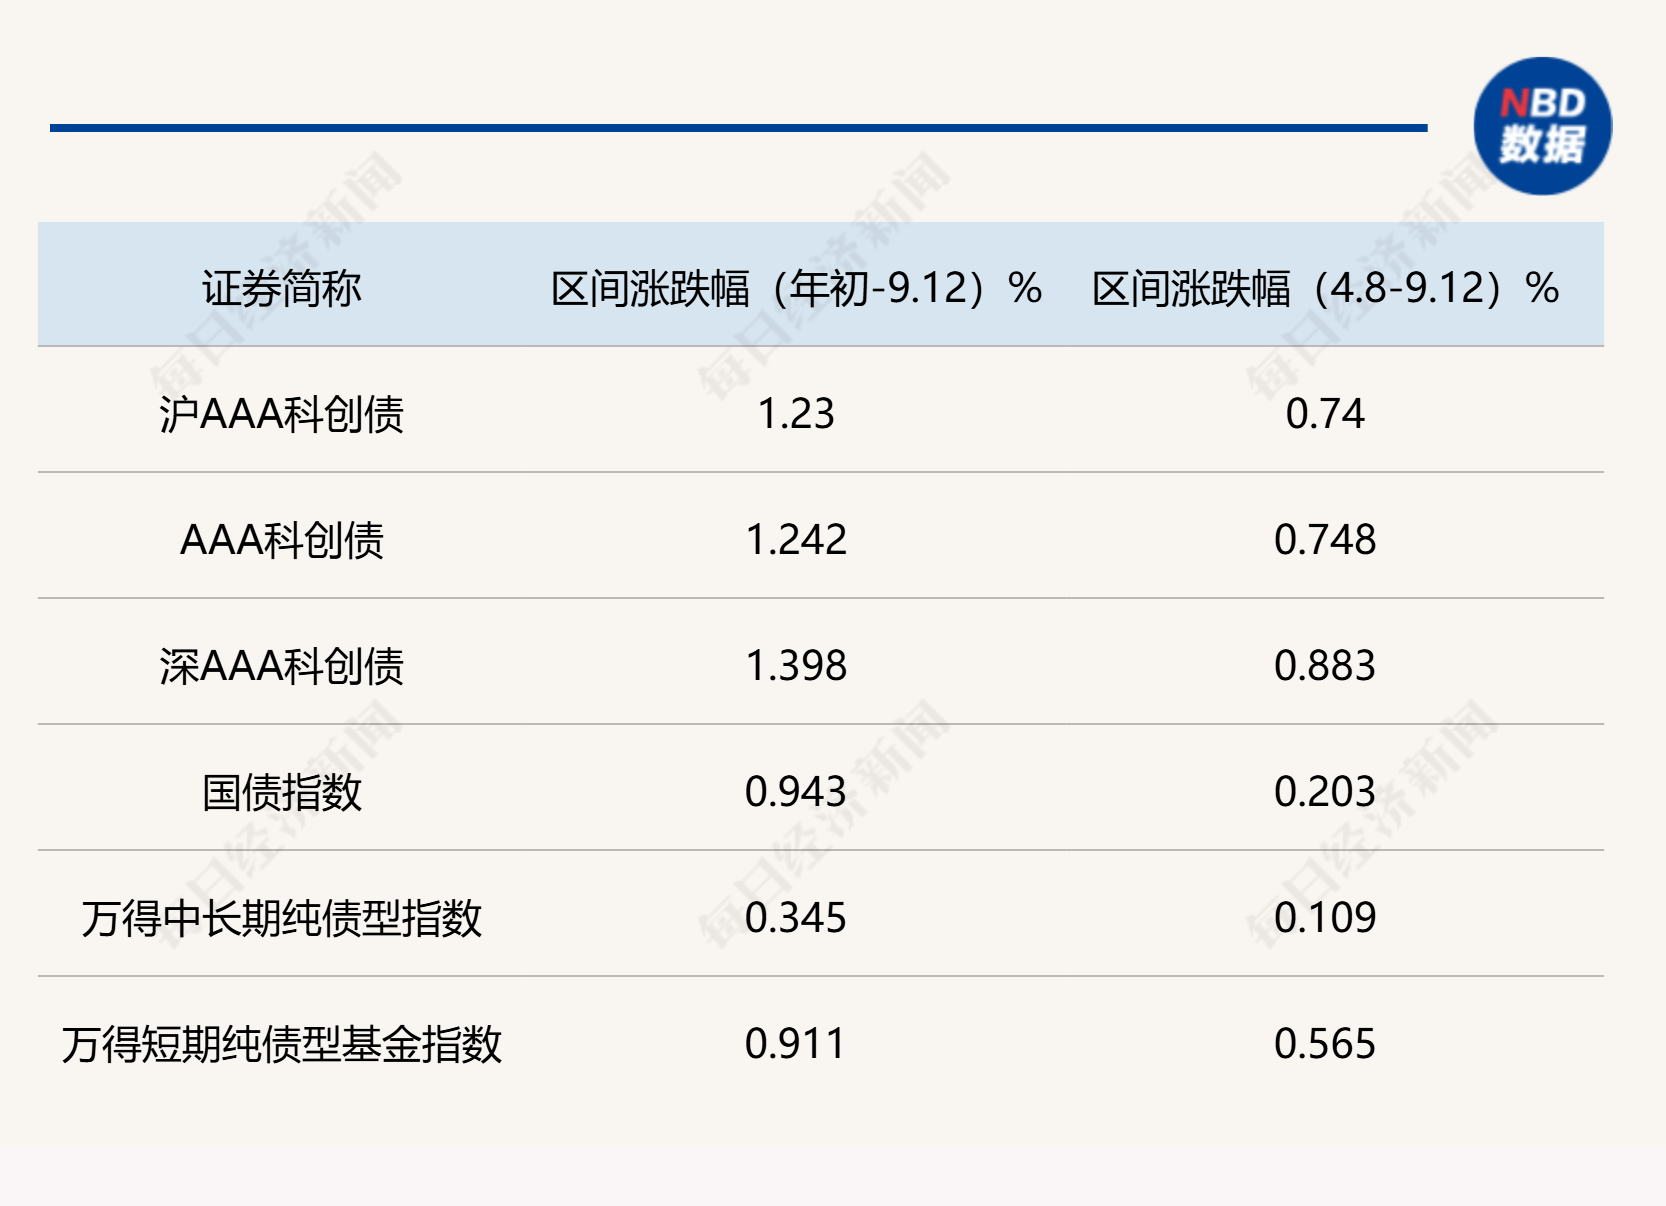Image resolution: width=1666 pixels, height=1206 pixels.
Task: Click the value 1.23 cell
Action: point(796,414)
